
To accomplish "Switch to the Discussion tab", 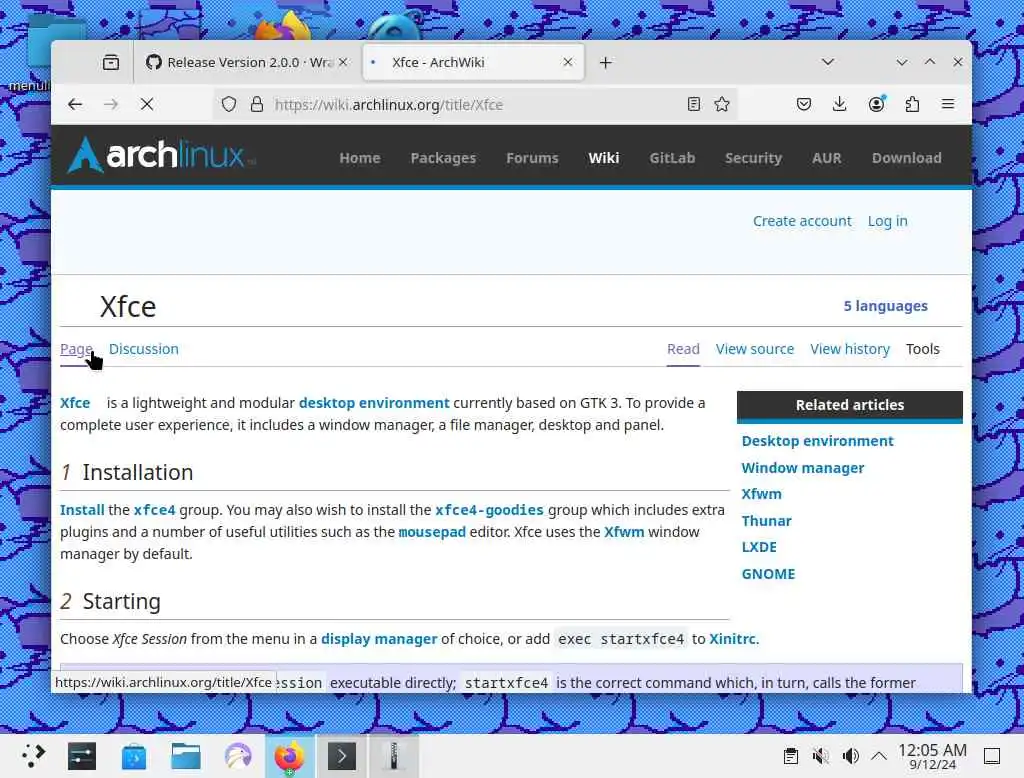I will point(144,349).
